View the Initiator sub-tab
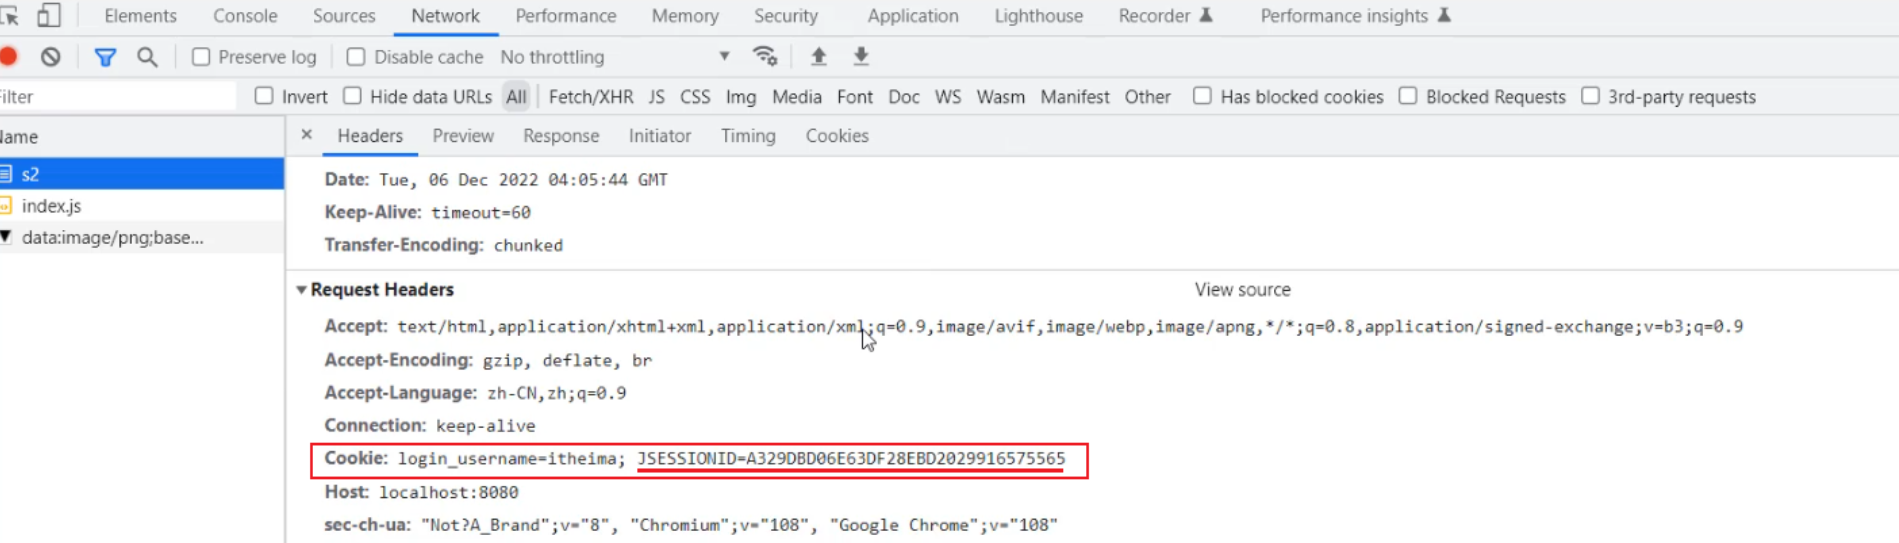 660,136
